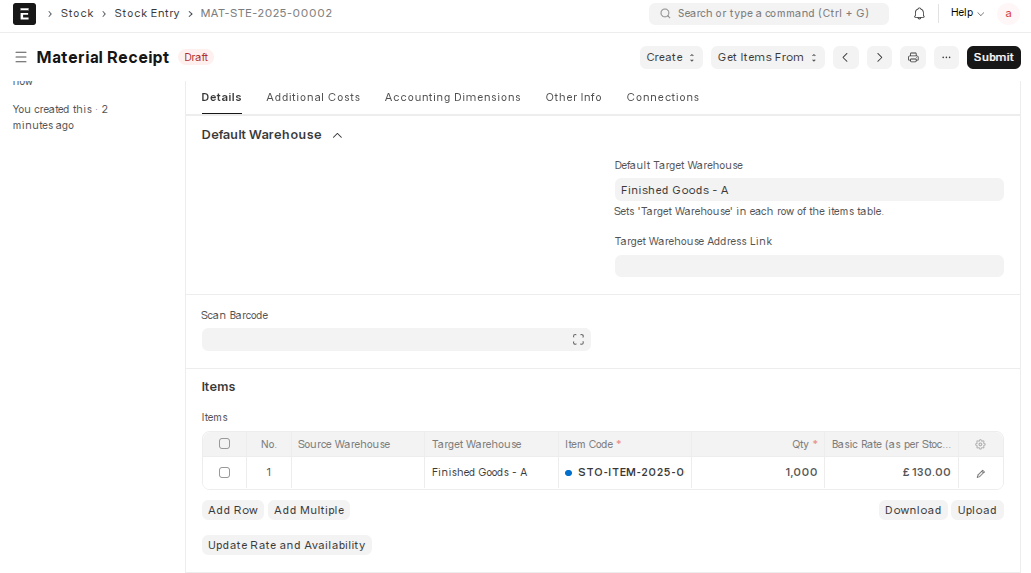Screen dimensions: 1031x573
Task: Select all rows checkbox in Items header
Action: point(224,443)
